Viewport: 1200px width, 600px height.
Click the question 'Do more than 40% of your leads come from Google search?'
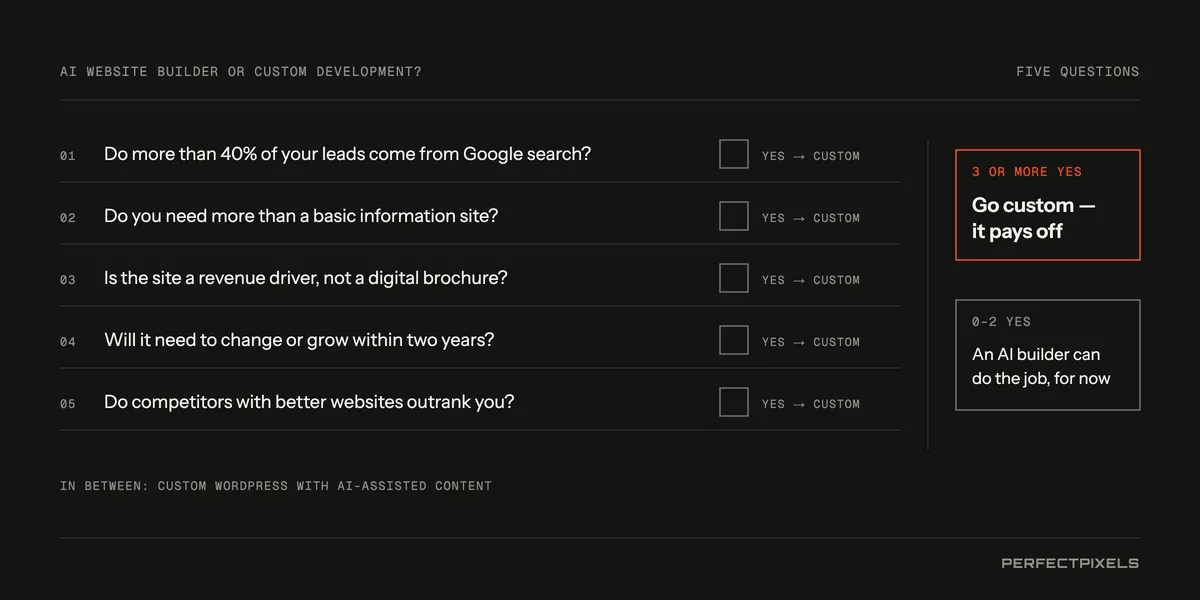348,154
